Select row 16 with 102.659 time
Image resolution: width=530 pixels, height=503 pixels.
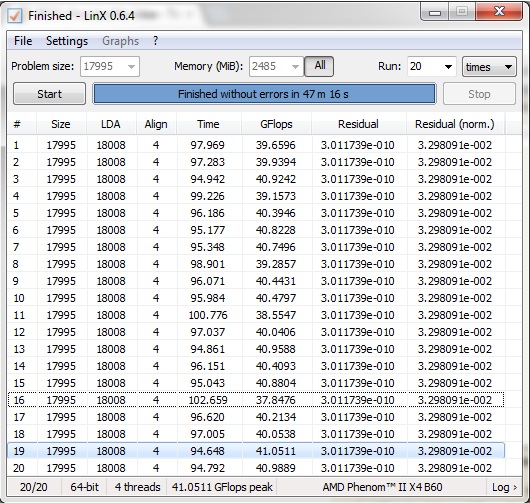click(x=256, y=400)
